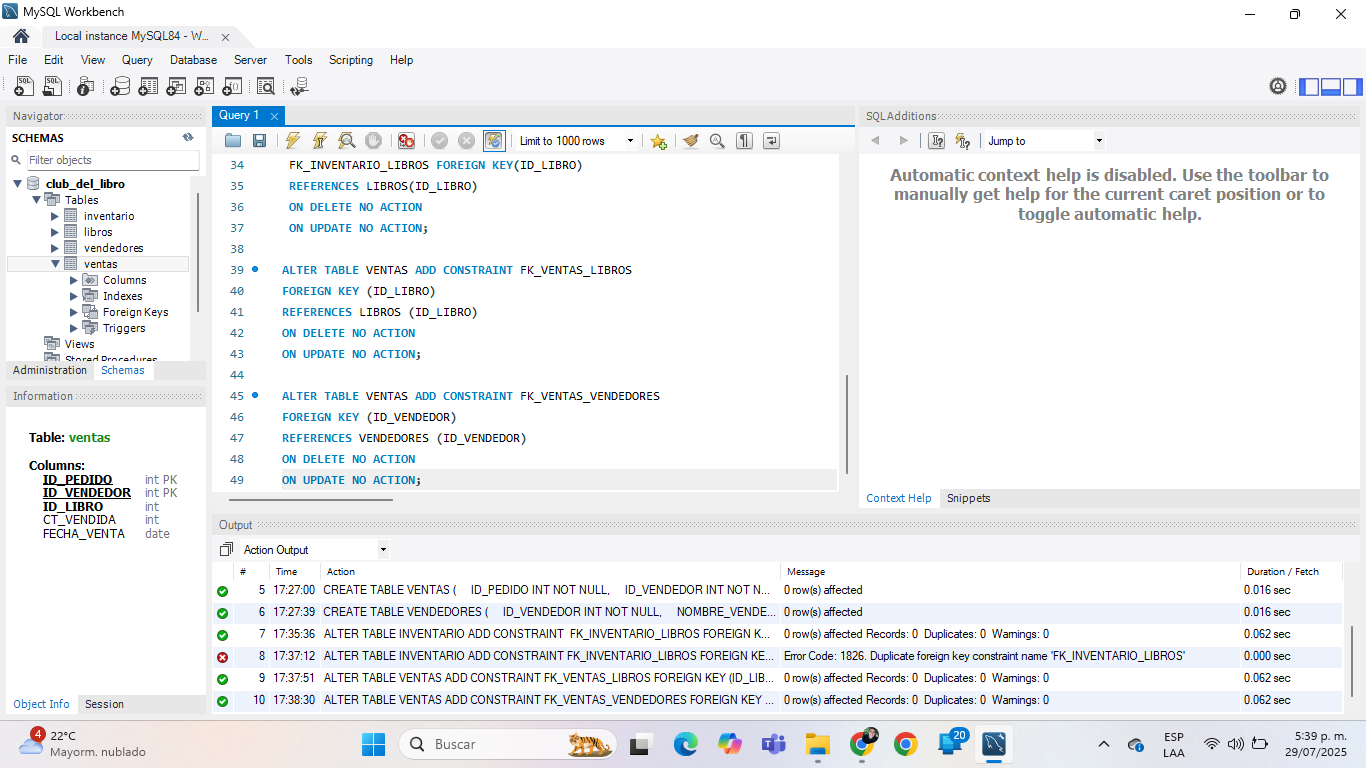This screenshot has height=768, width=1366.
Task: Toggle continue-on-error execution mode
Action: [406, 141]
